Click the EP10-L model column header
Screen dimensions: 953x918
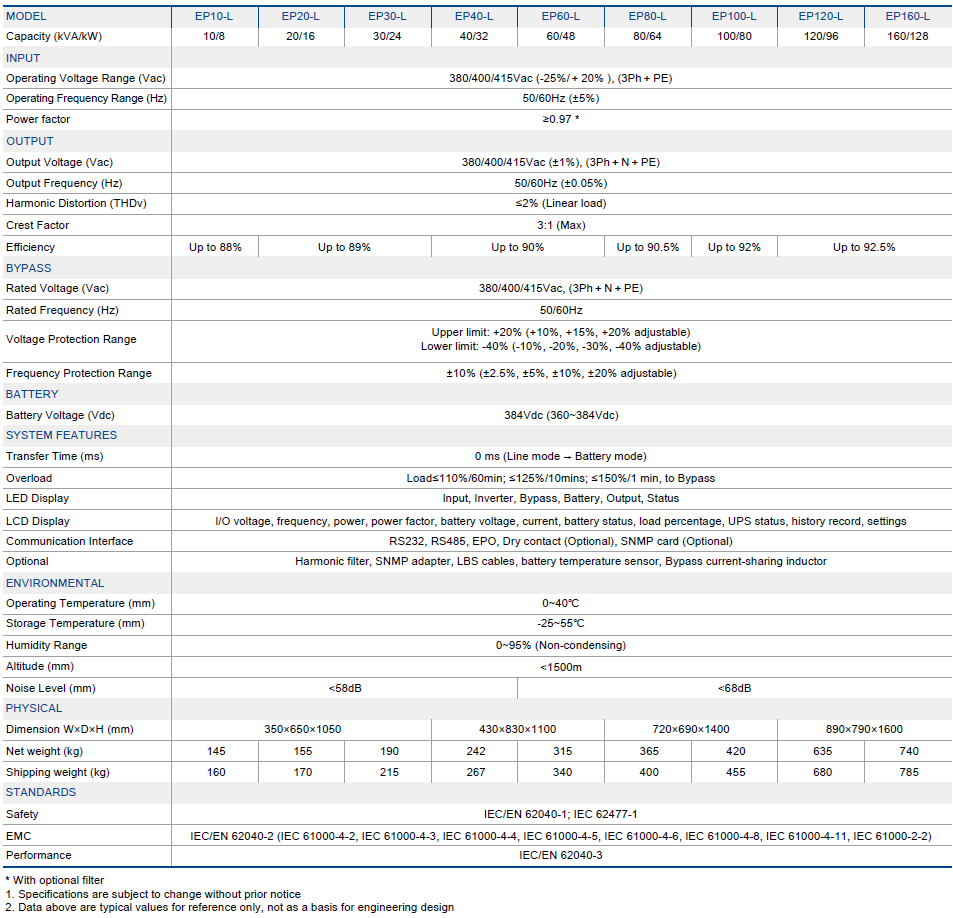[x=215, y=16]
